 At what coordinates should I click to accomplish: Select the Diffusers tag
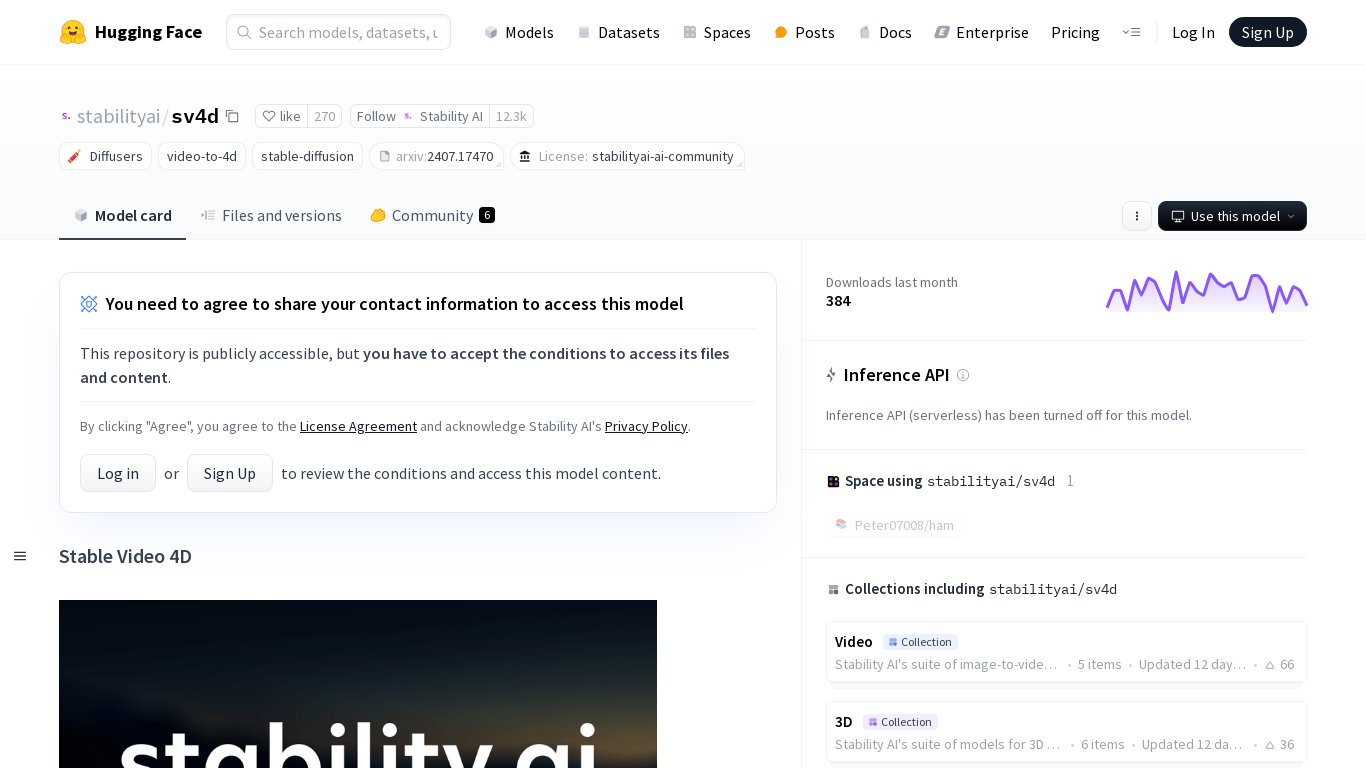tap(106, 156)
